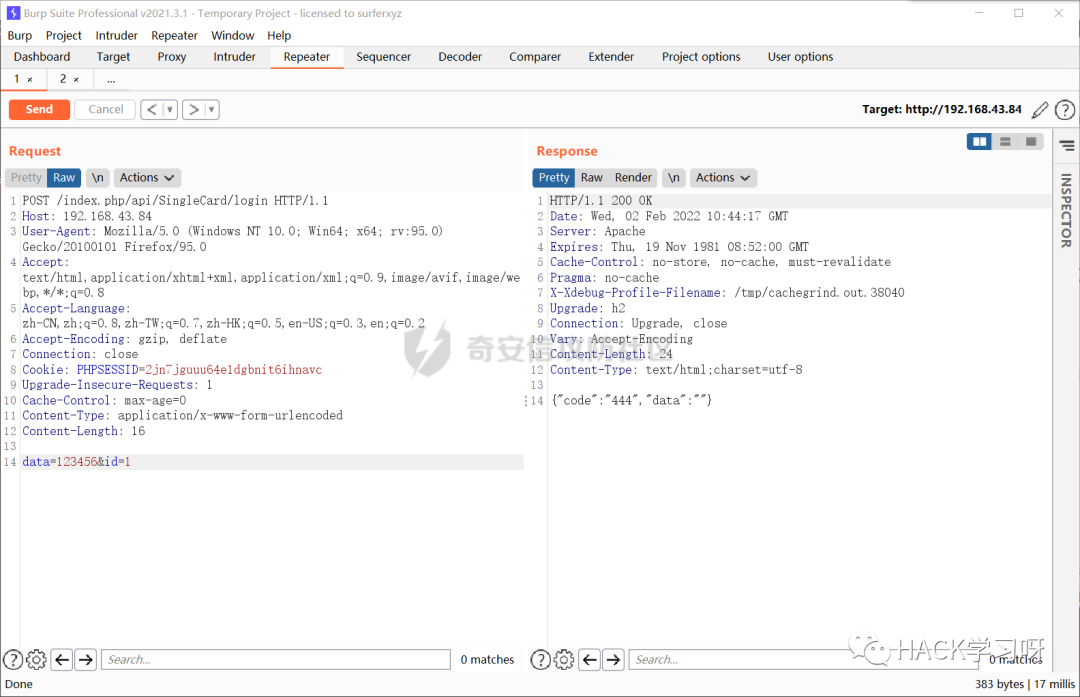Click left arrow below request panel
1080x697 pixels.
[61, 660]
